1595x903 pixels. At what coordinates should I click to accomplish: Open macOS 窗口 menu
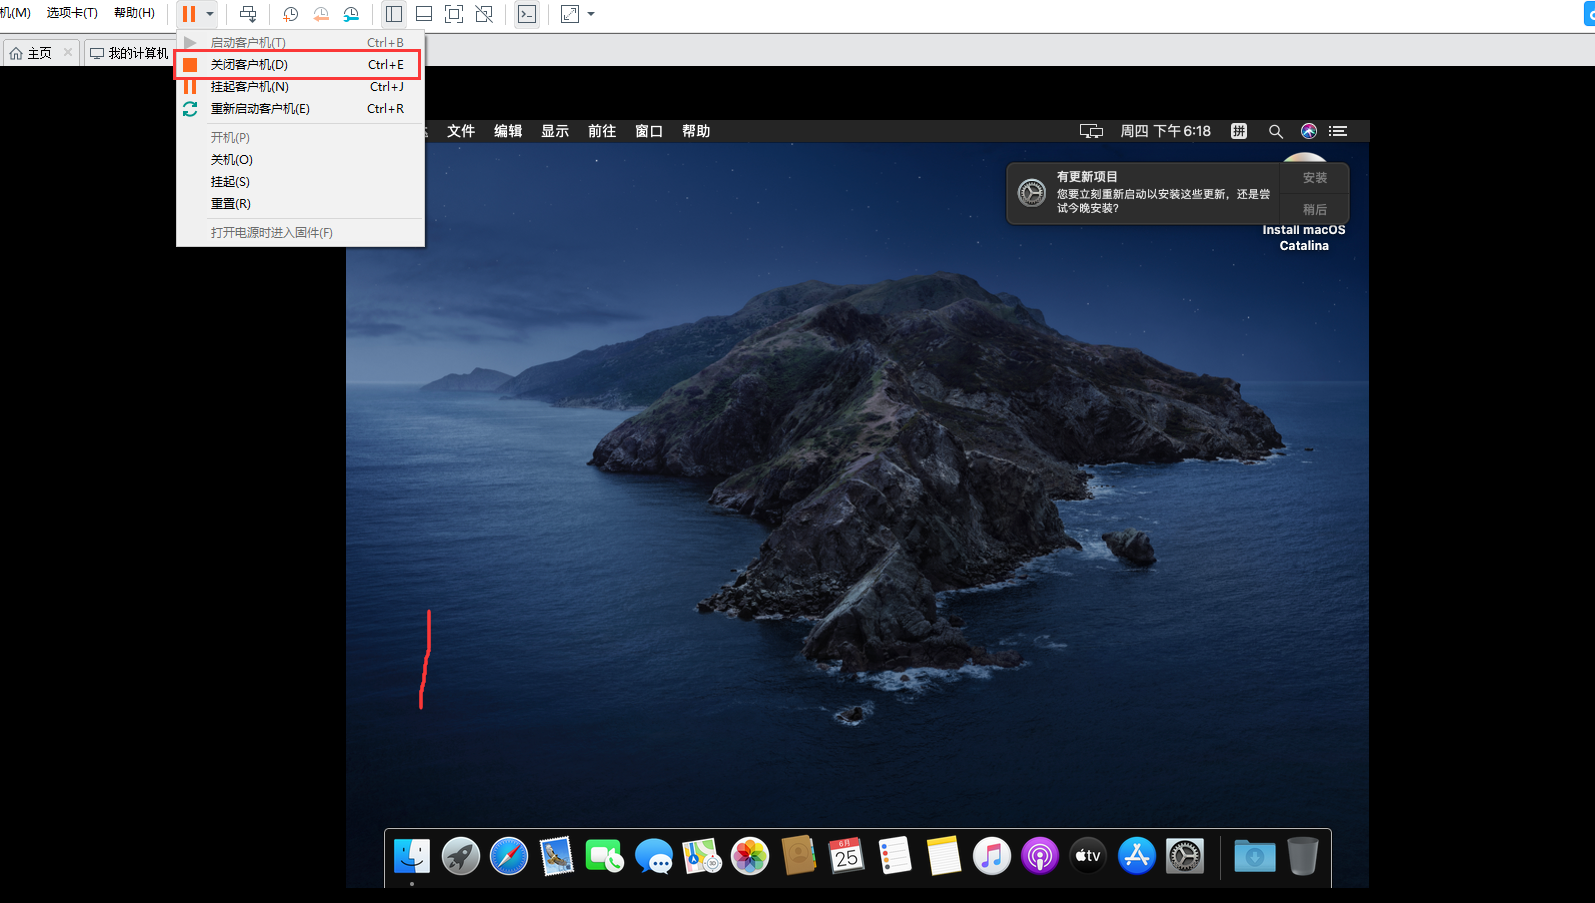(649, 131)
